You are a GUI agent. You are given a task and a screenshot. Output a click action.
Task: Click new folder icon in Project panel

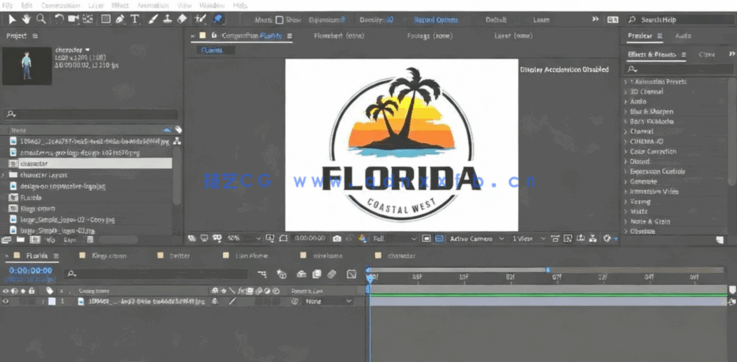coord(20,240)
